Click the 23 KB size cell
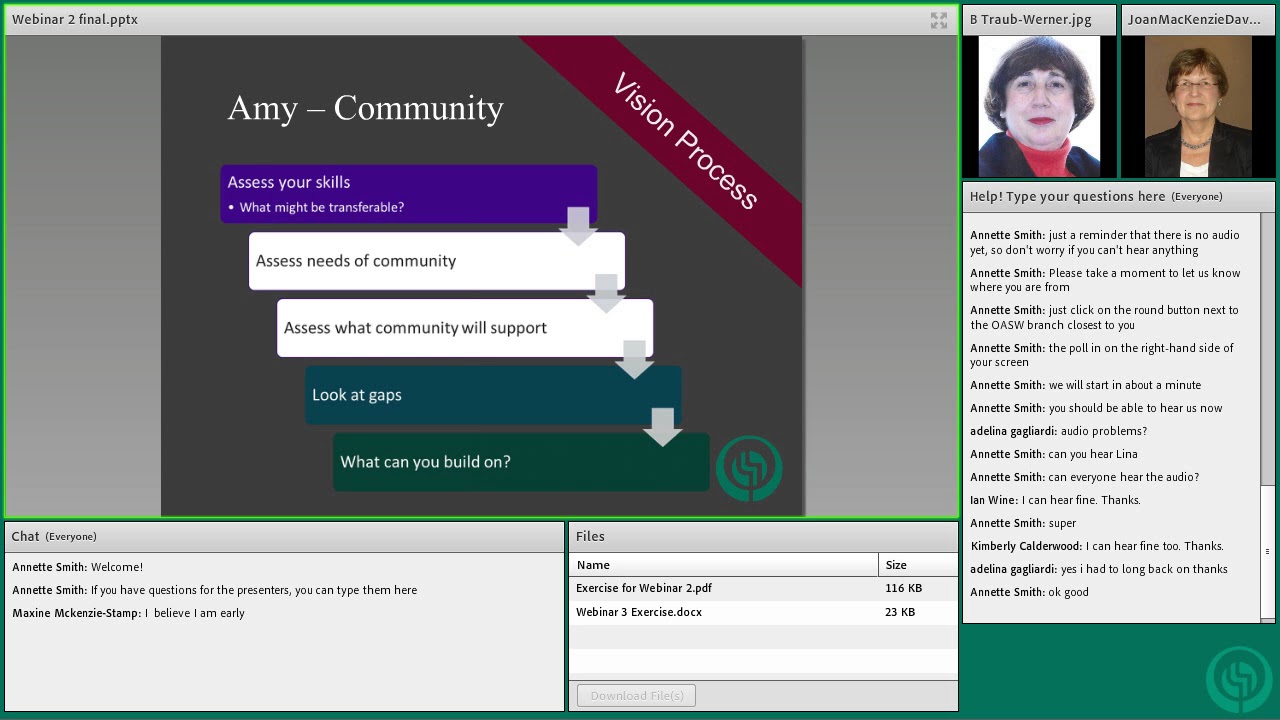 click(x=899, y=612)
